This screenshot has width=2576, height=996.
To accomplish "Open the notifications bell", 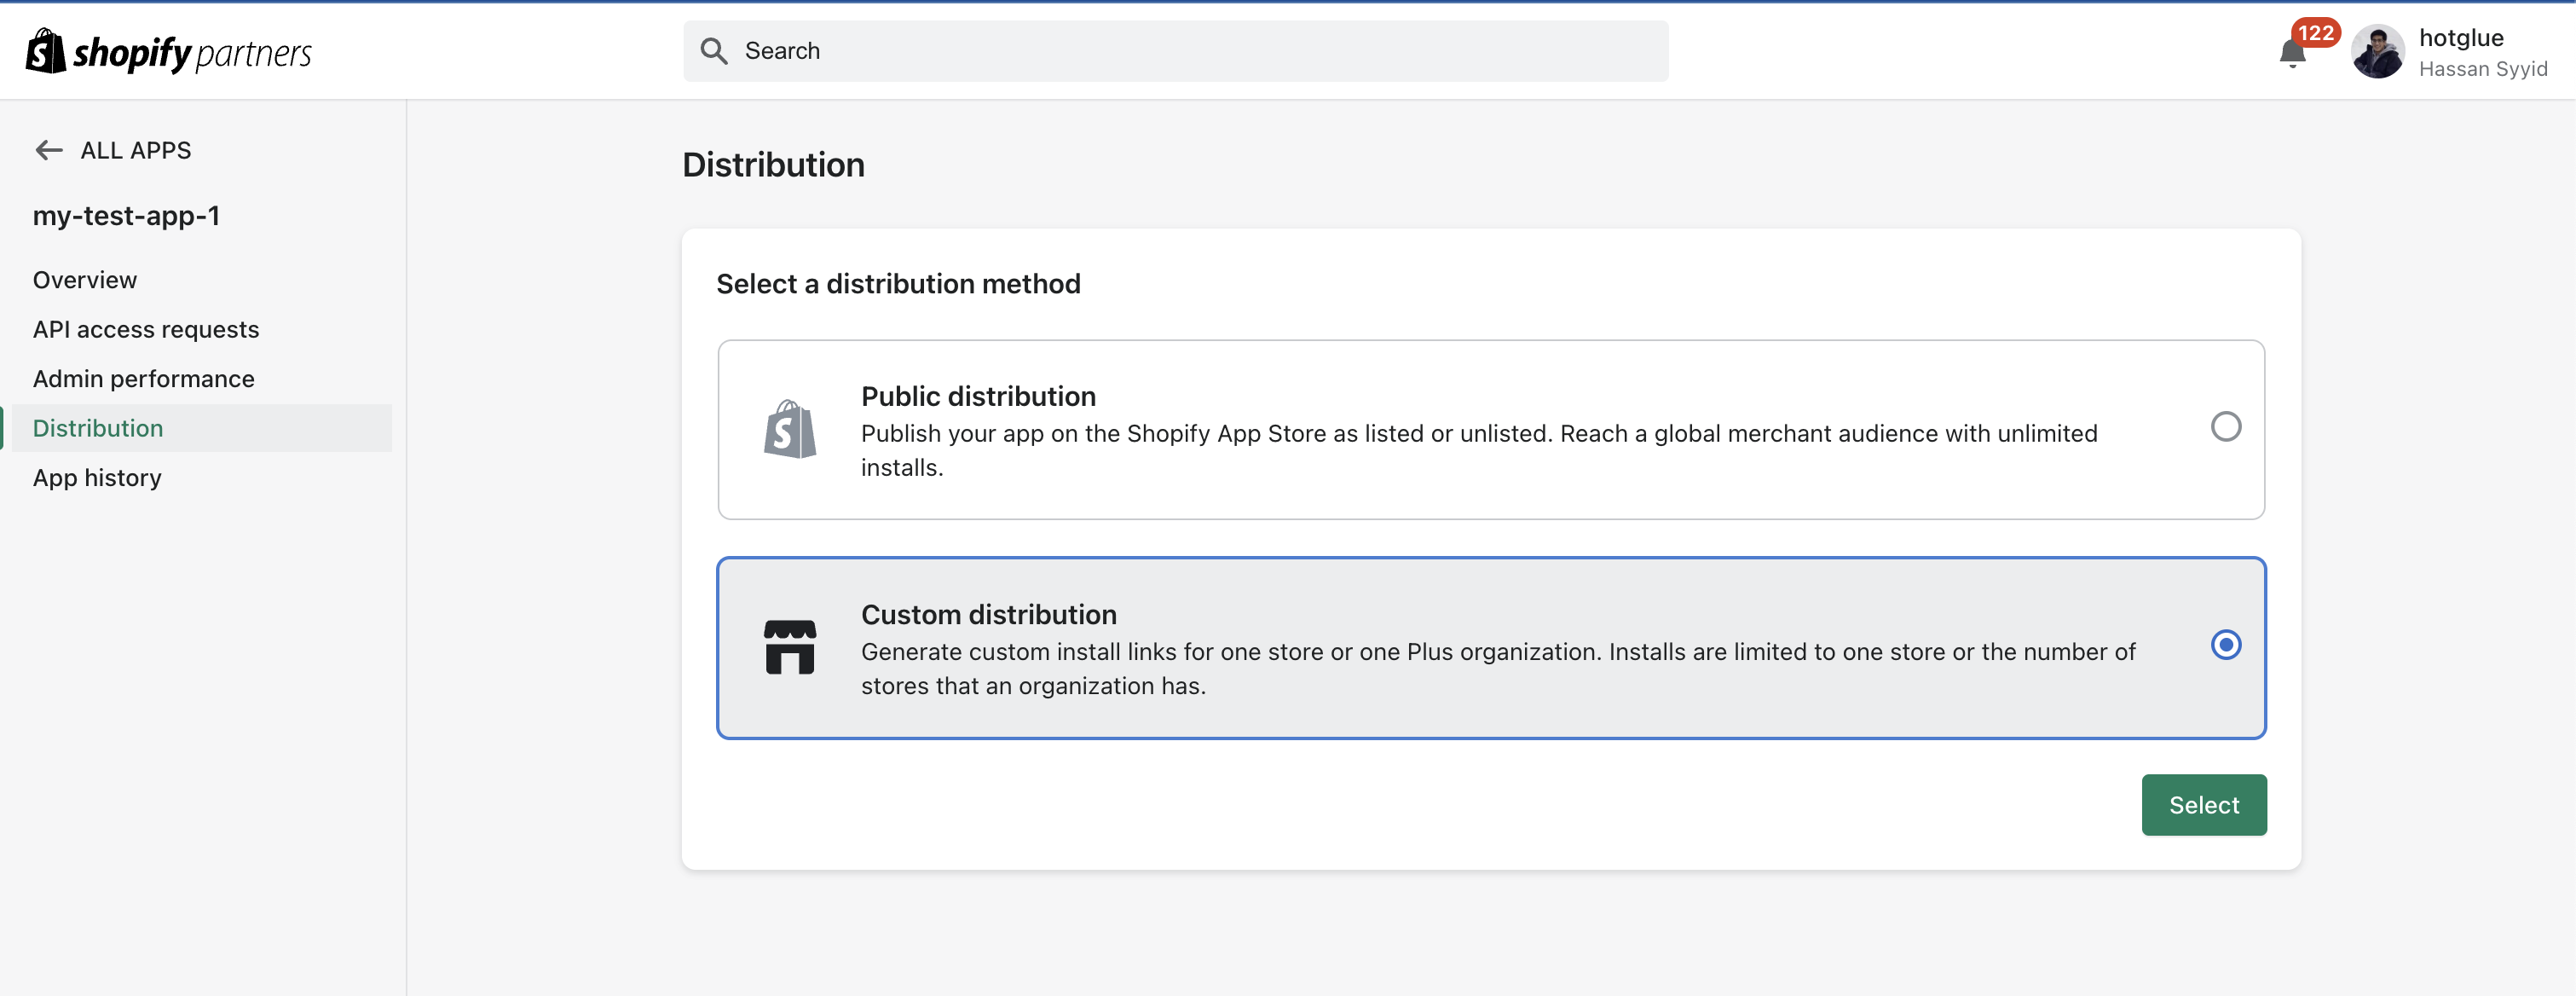I will coord(2291,53).
